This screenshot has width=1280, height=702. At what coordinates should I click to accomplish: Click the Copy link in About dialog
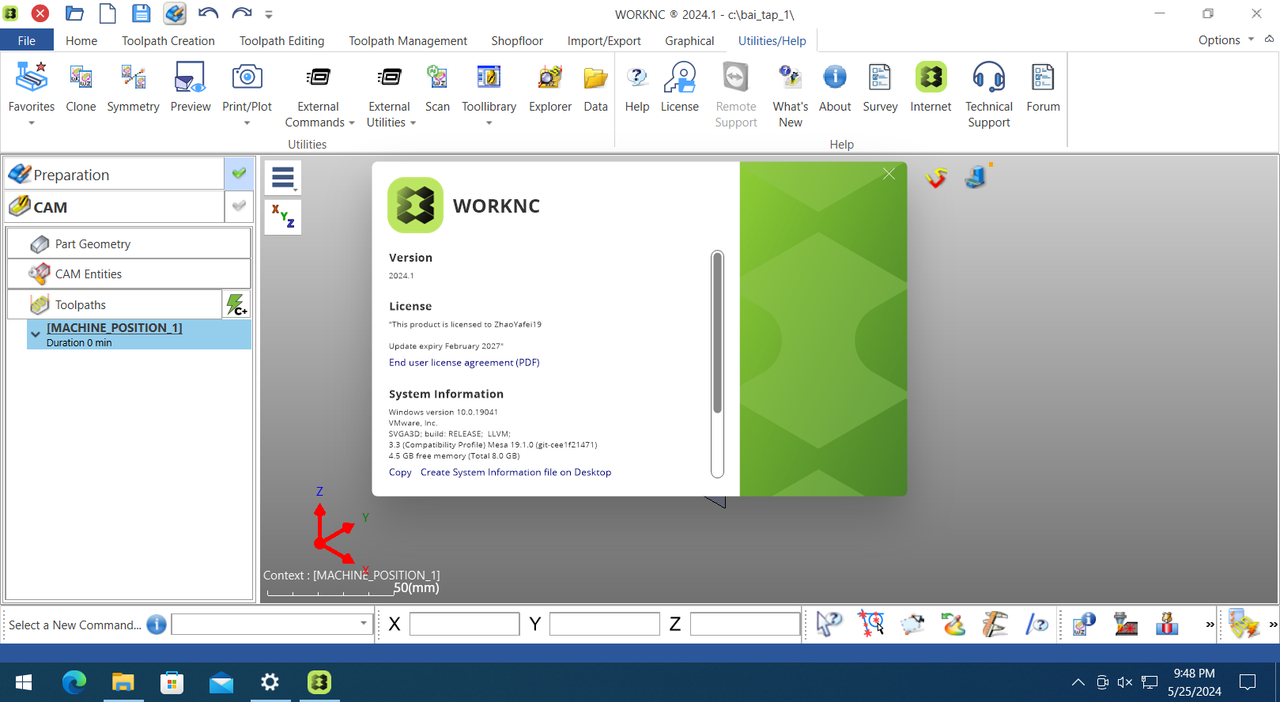click(400, 472)
